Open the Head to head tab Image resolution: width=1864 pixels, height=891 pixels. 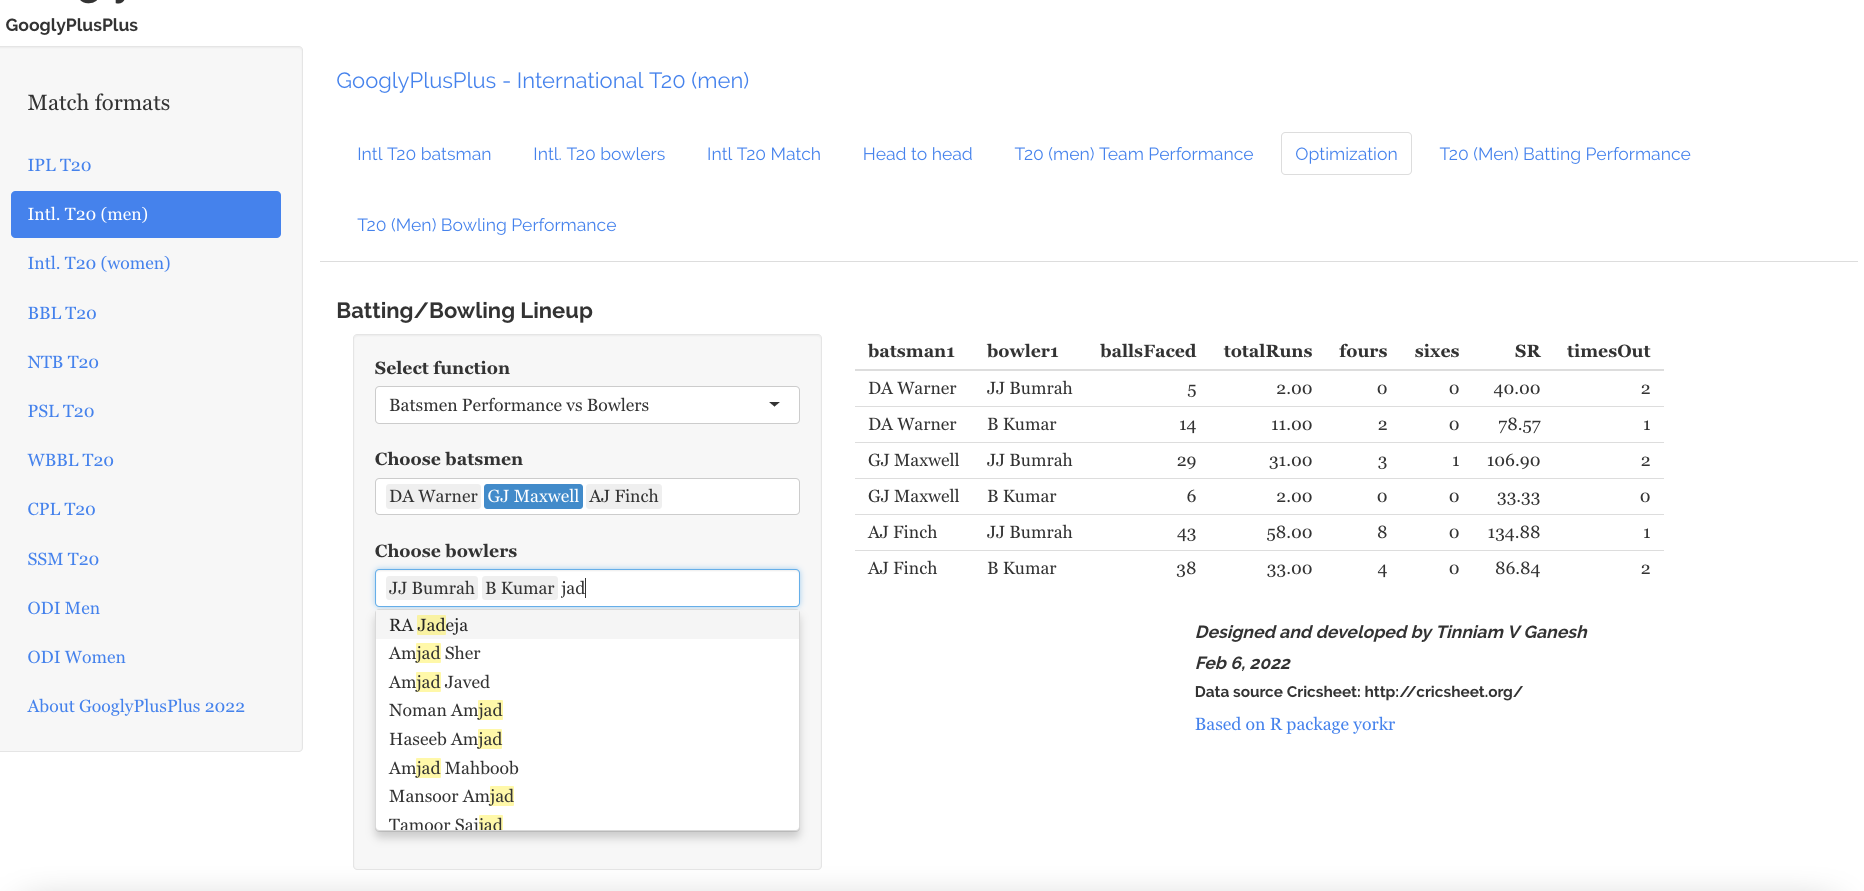[x=917, y=154]
